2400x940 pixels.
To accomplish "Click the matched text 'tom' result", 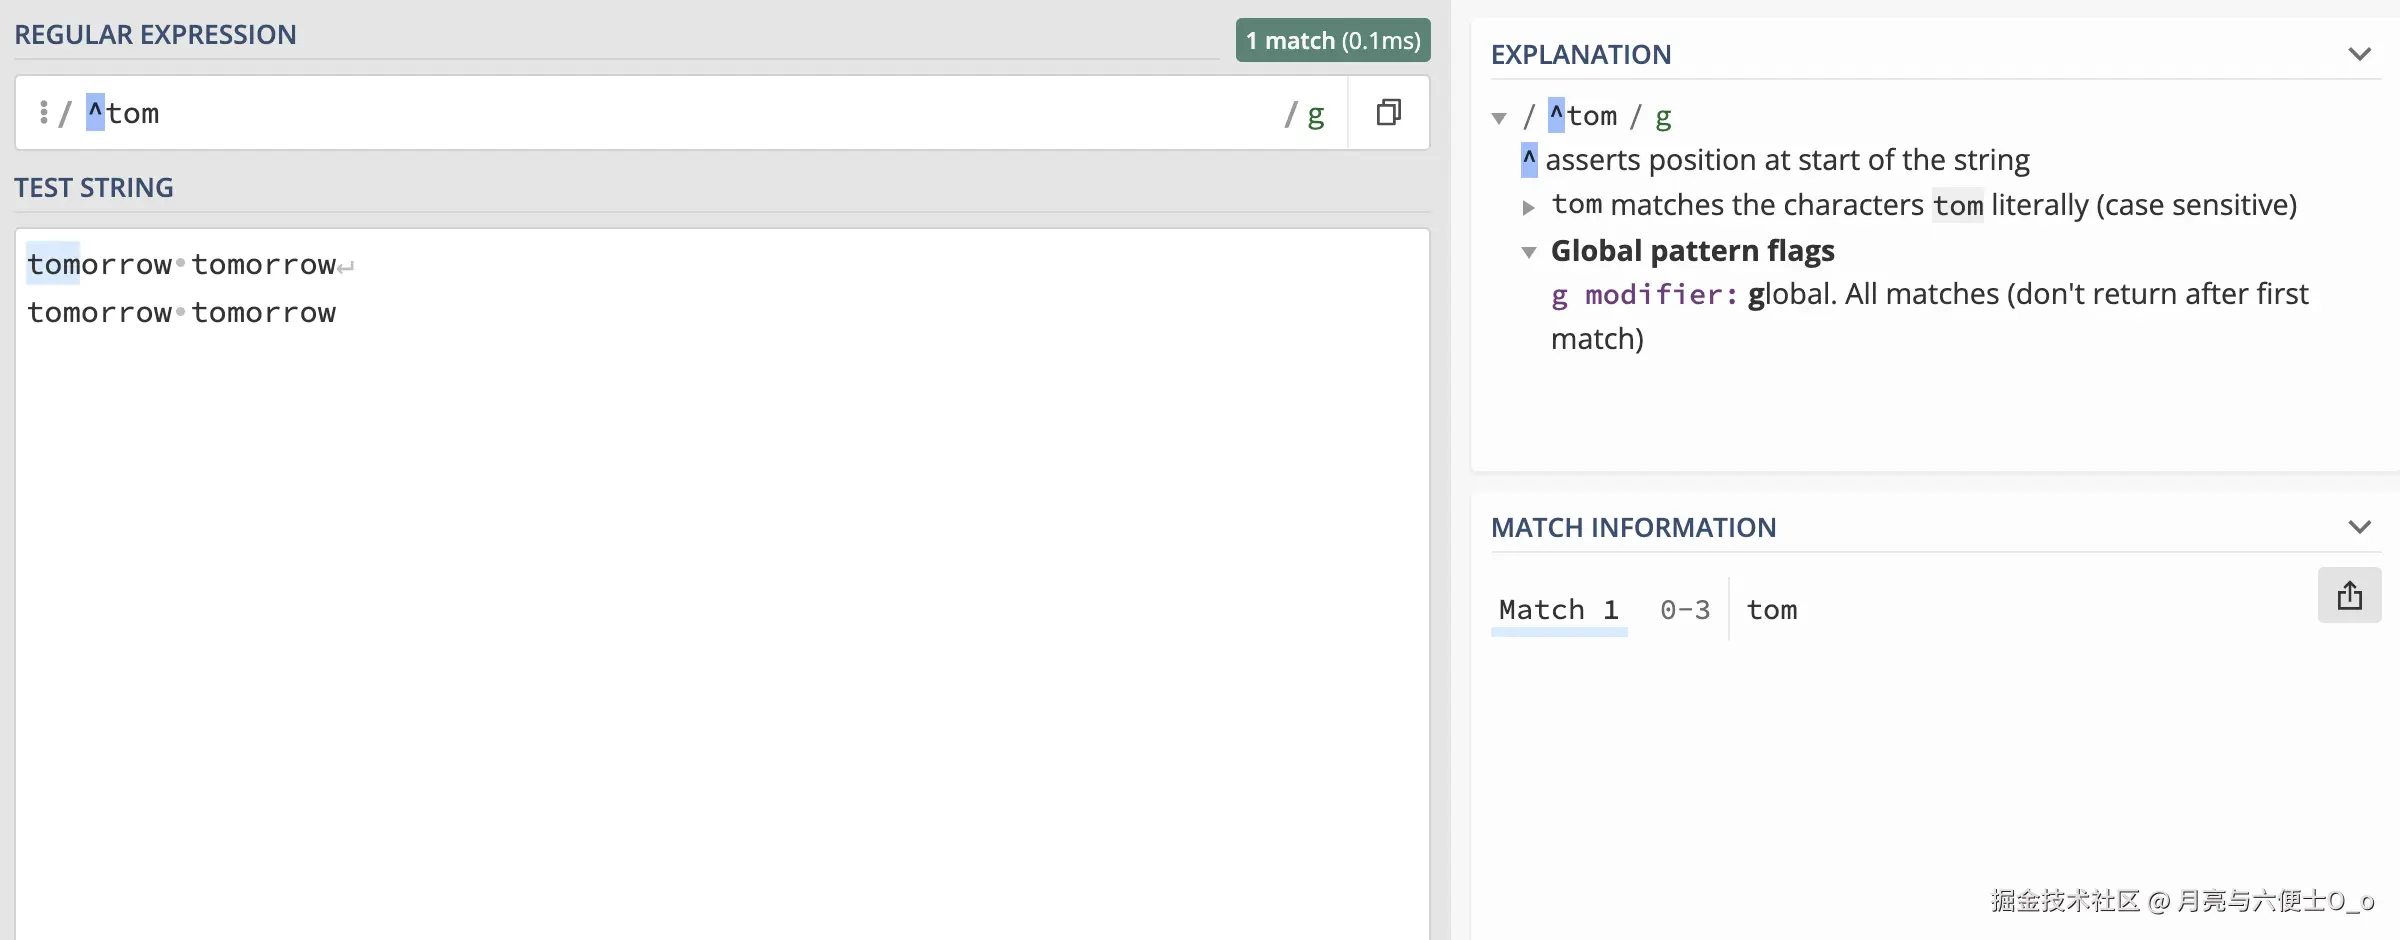I will (1771, 609).
